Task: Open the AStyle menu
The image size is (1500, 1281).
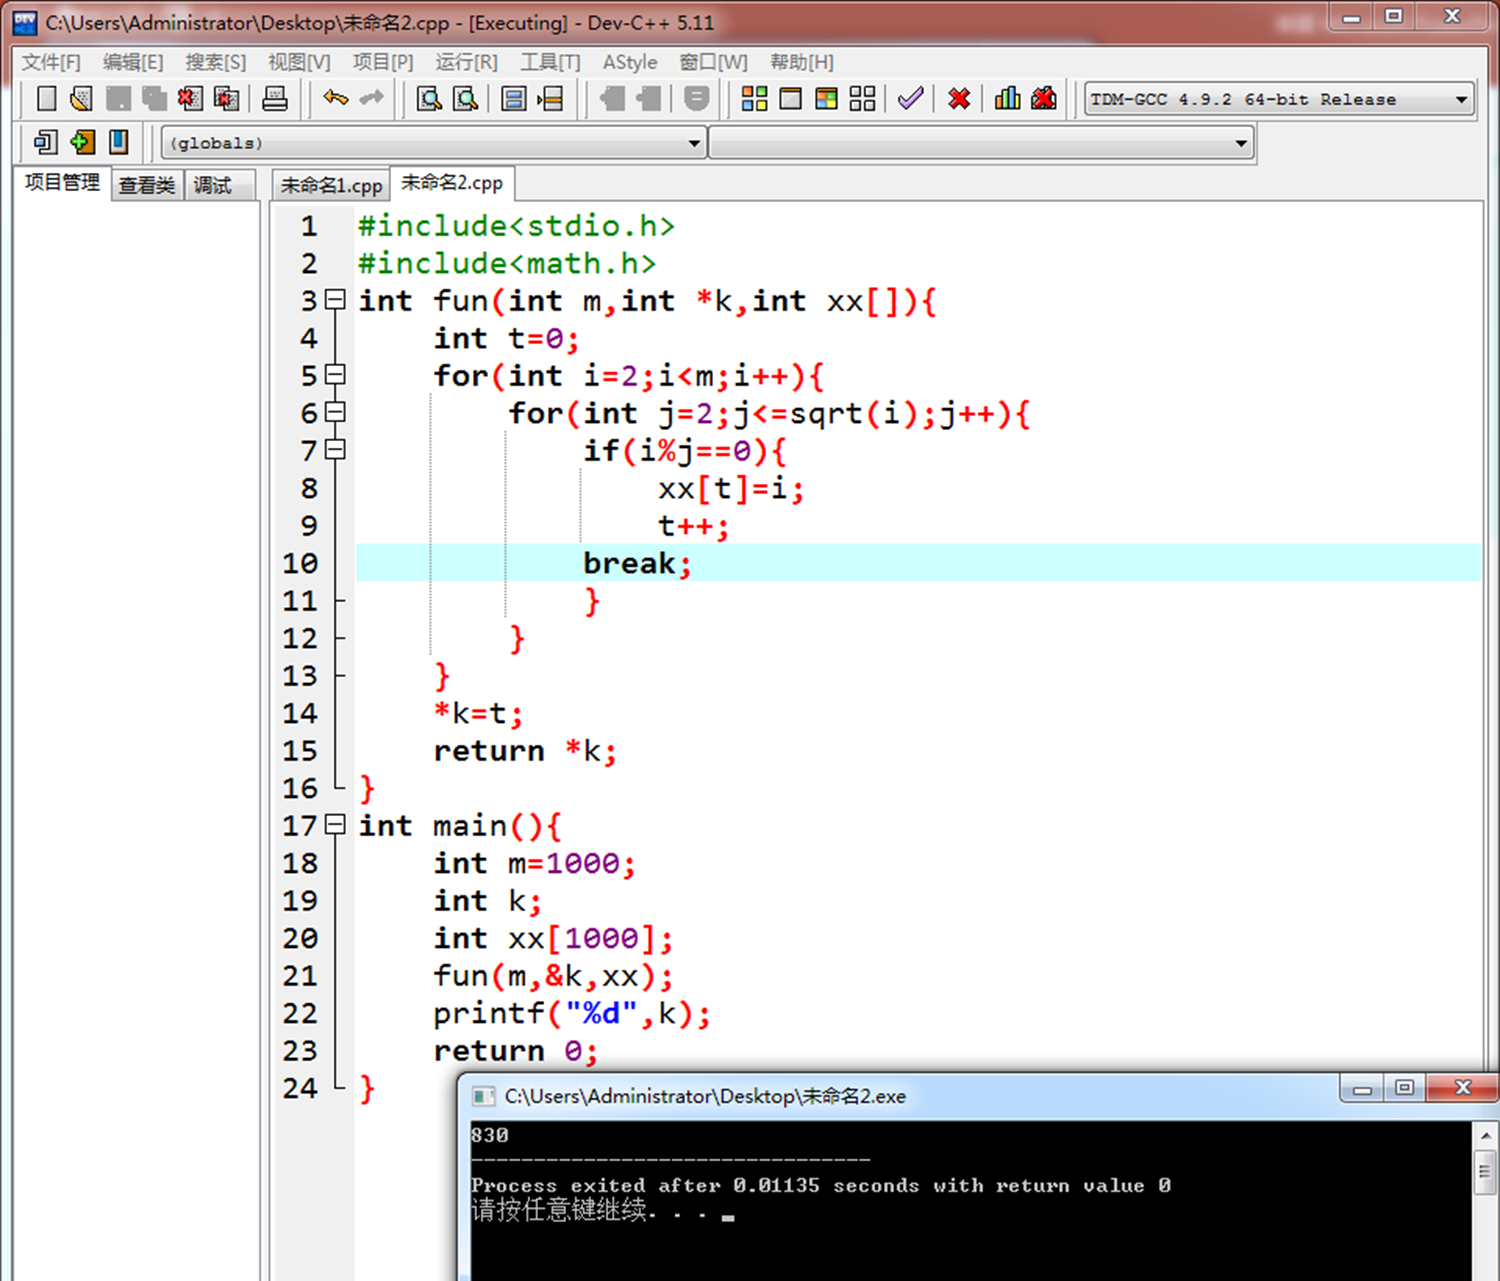Action: (630, 62)
